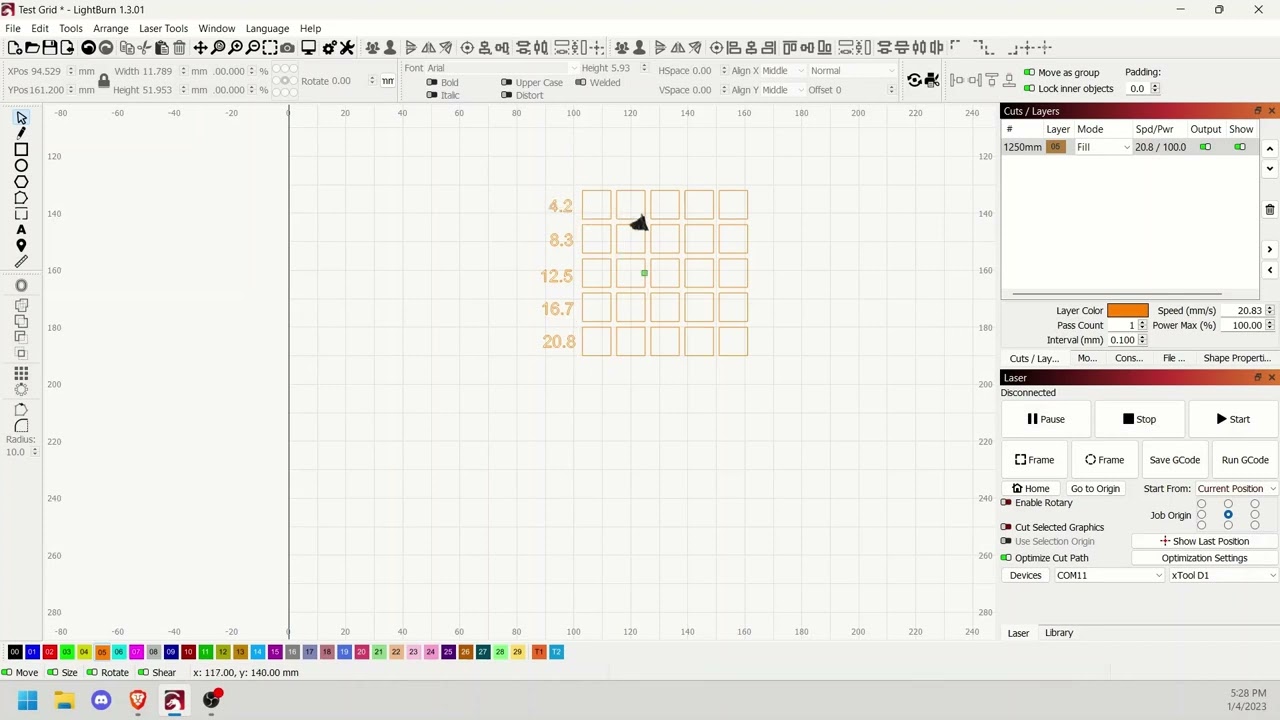Toggle layer Show switch
1280x720 pixels.
point(1240,147)
